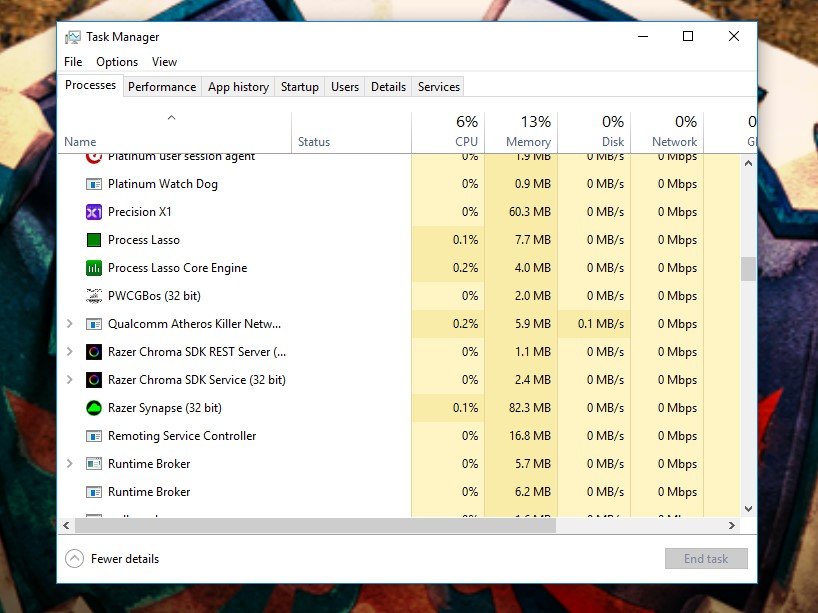Click the End task button
This screenshot has width=818, height=613.
point(706,559)
